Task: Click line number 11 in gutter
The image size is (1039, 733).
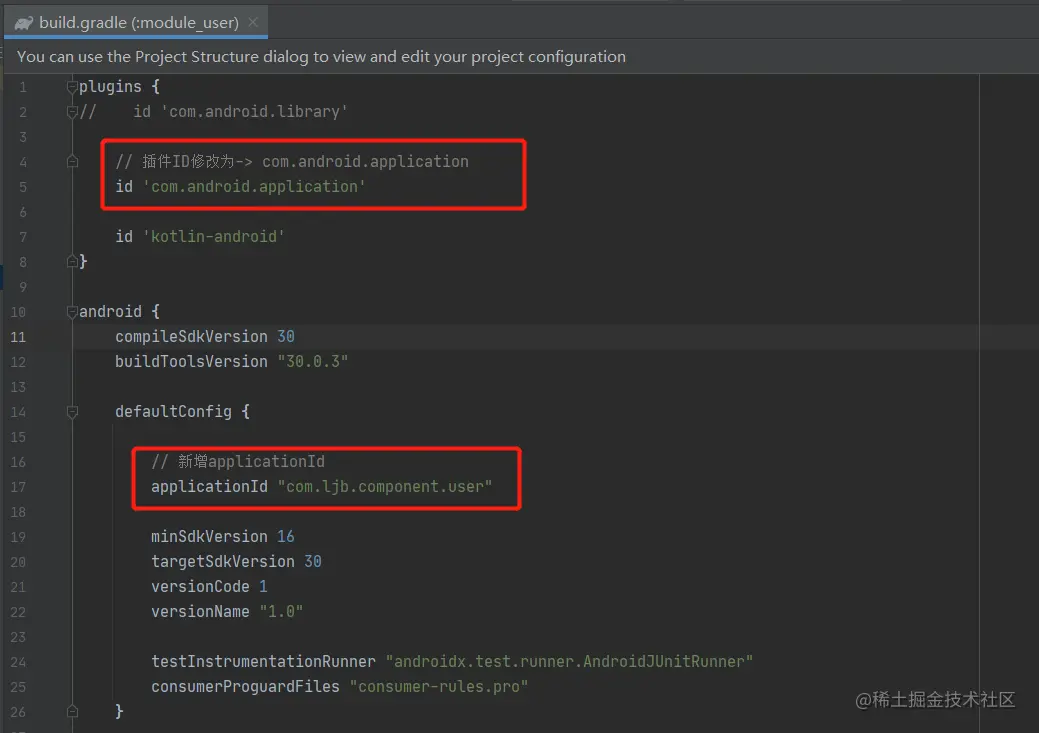Action: pos(18,337)
